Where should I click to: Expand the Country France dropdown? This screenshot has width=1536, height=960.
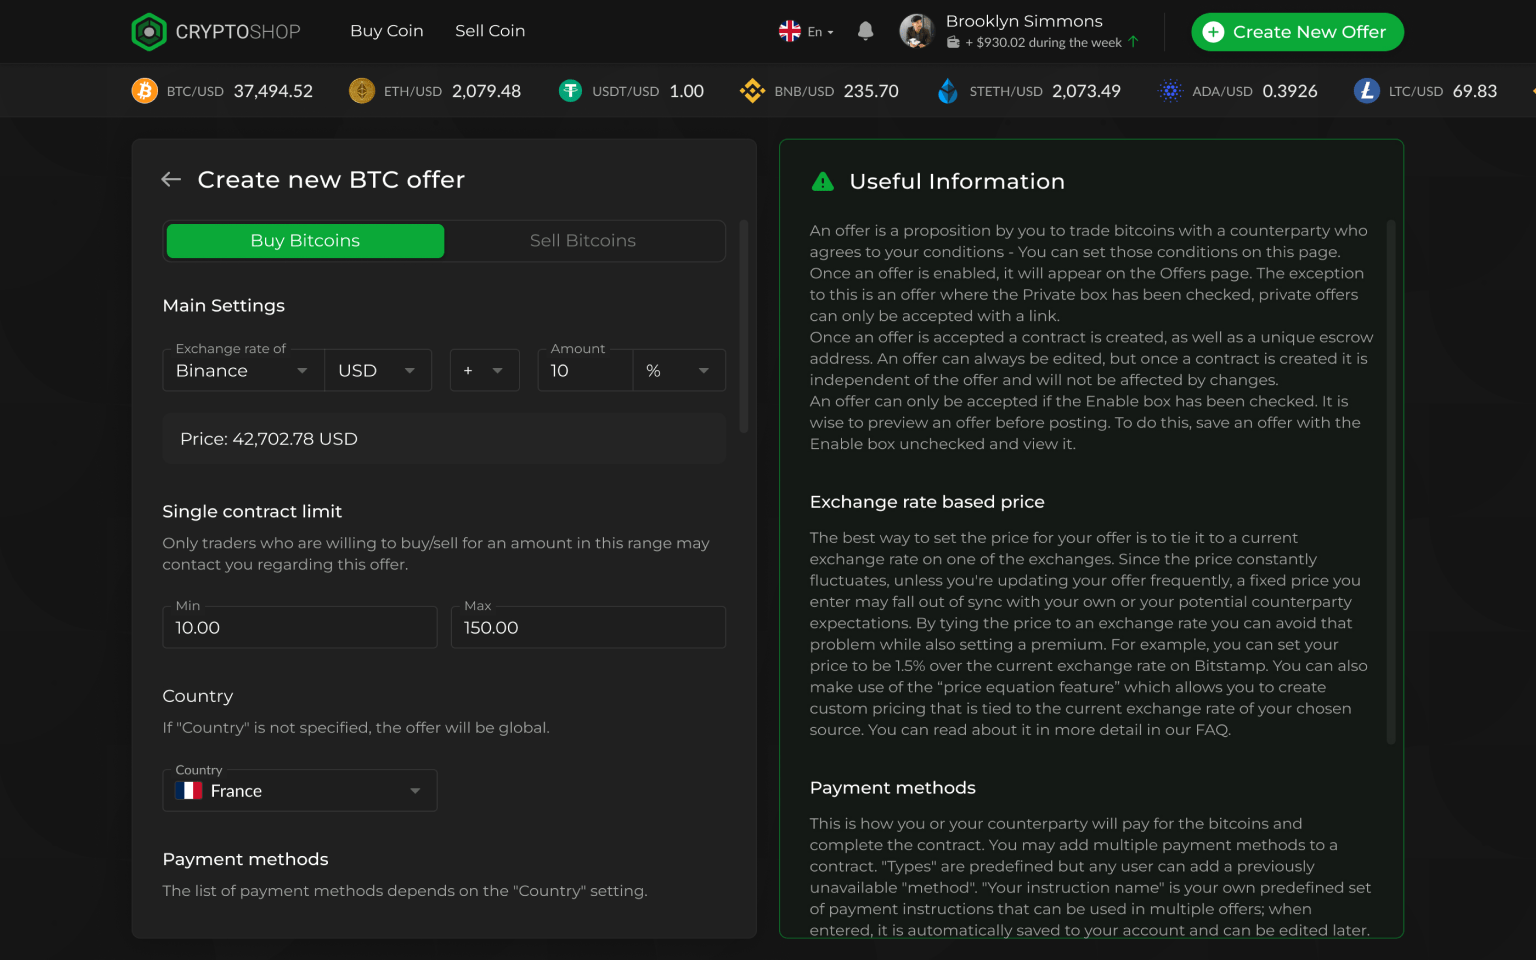click(300, 790)
